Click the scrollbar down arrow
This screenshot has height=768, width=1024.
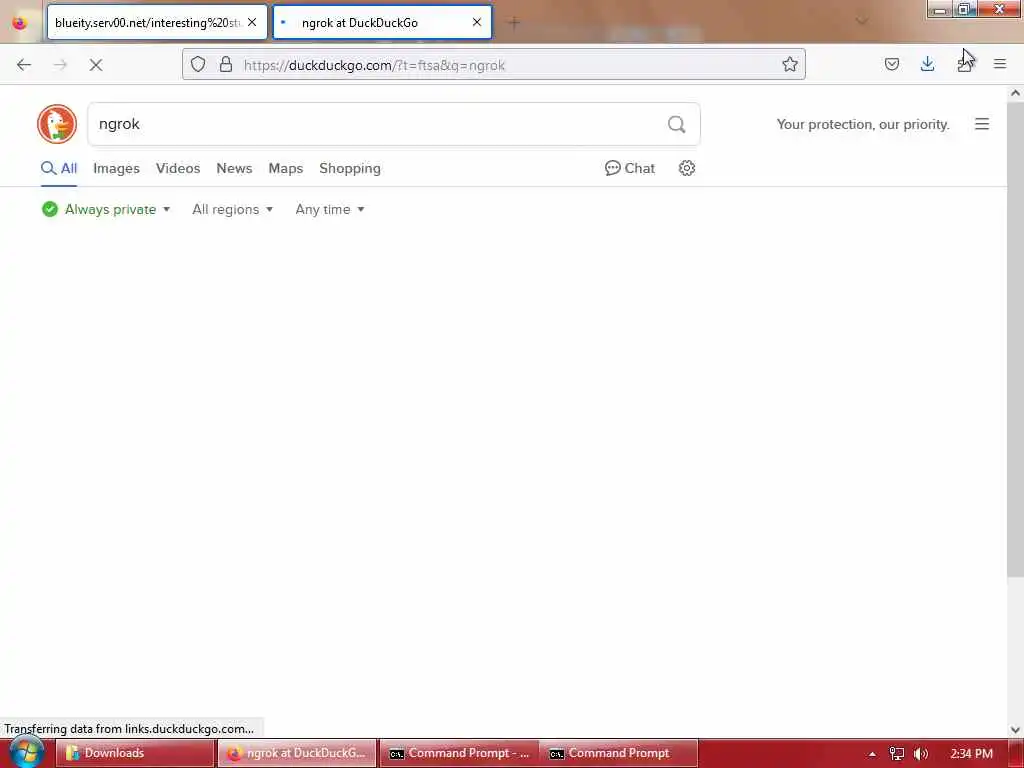[x=1015, y=730]
